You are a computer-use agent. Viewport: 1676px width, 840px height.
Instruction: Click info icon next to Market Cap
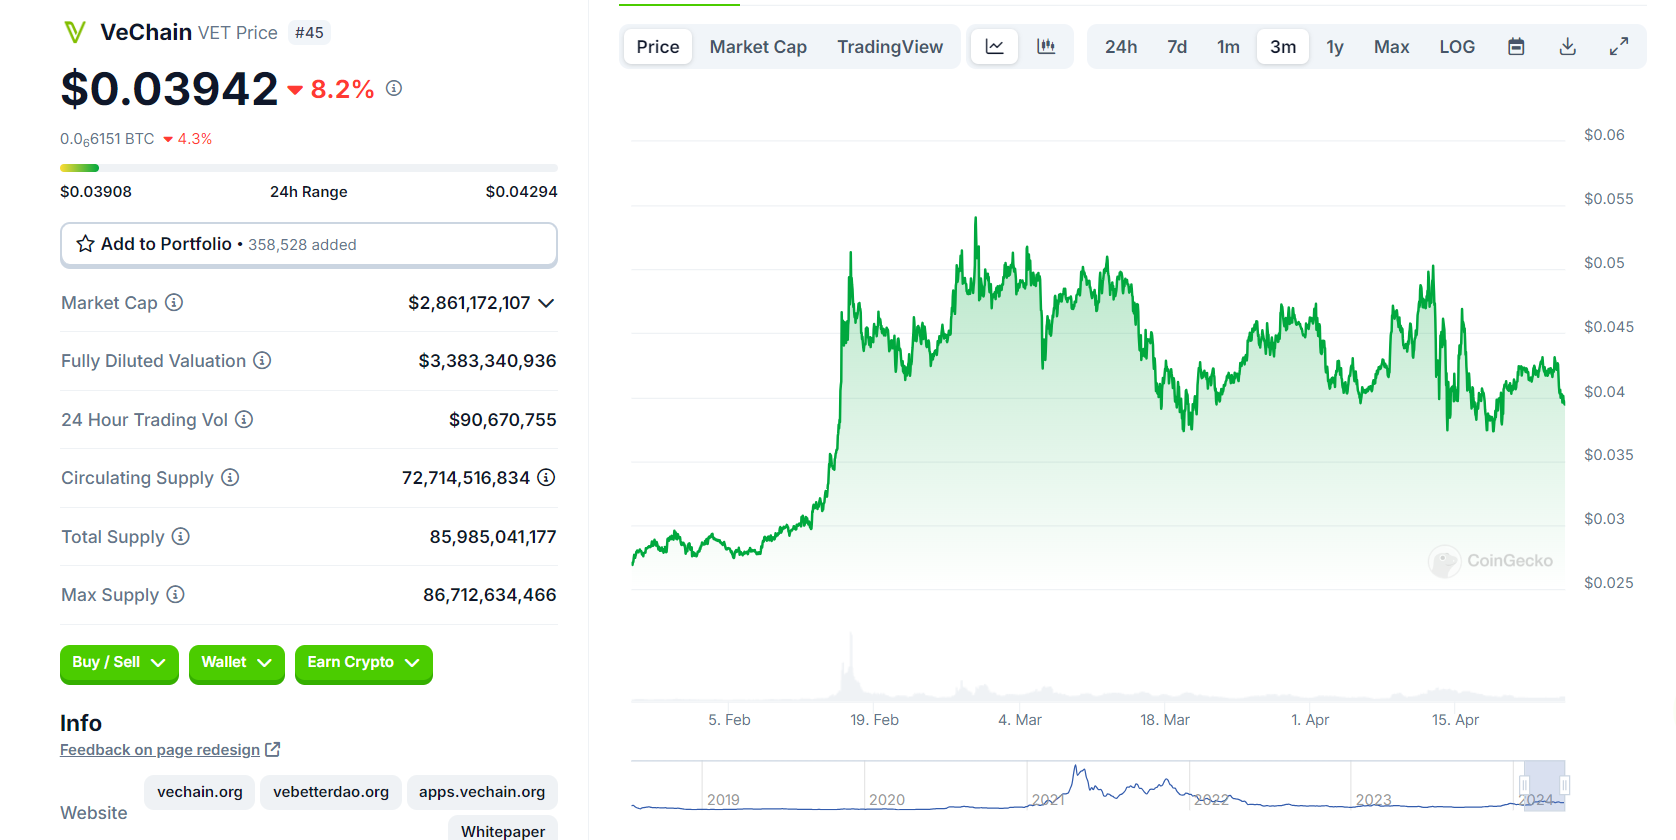[174, 302]
